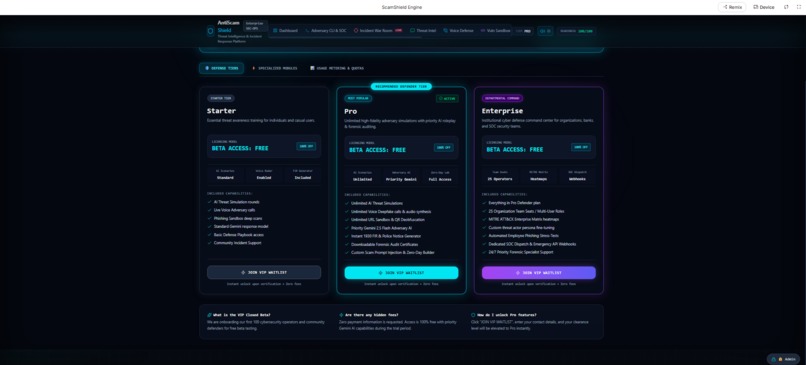
Task: Click 'Are there any hidden fees?' question
Action: click(x=372, y=315)
